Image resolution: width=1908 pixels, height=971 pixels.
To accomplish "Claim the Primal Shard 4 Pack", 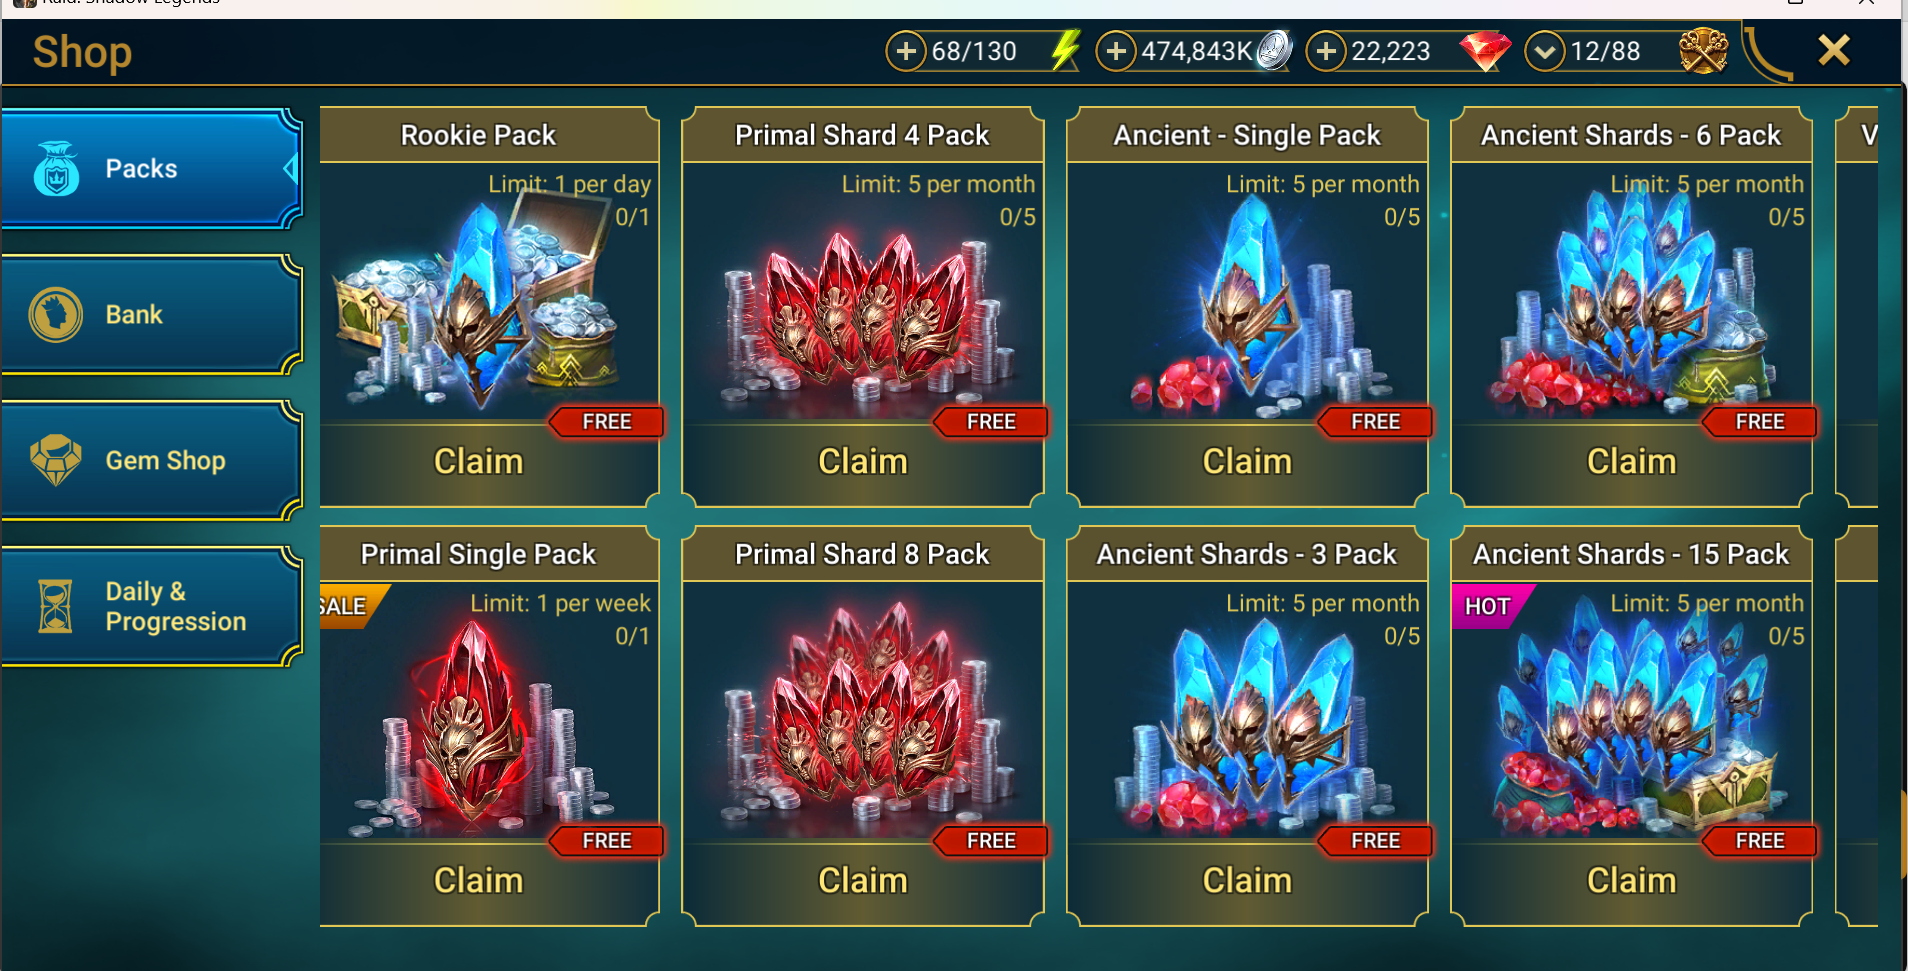I will point(863,462).
